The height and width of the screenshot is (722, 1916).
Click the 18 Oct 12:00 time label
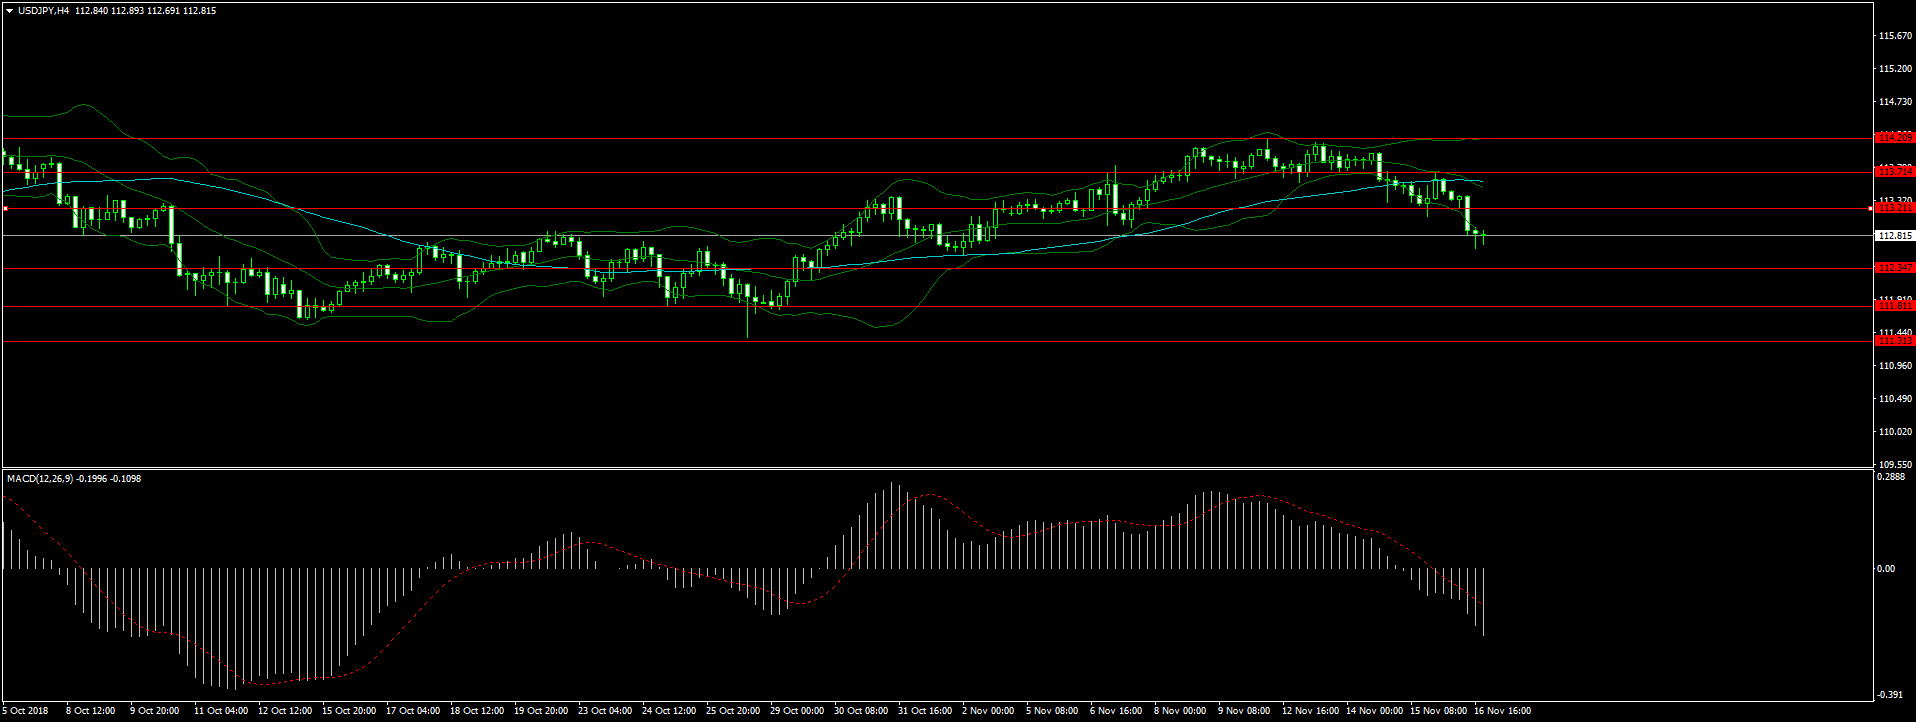477,711
